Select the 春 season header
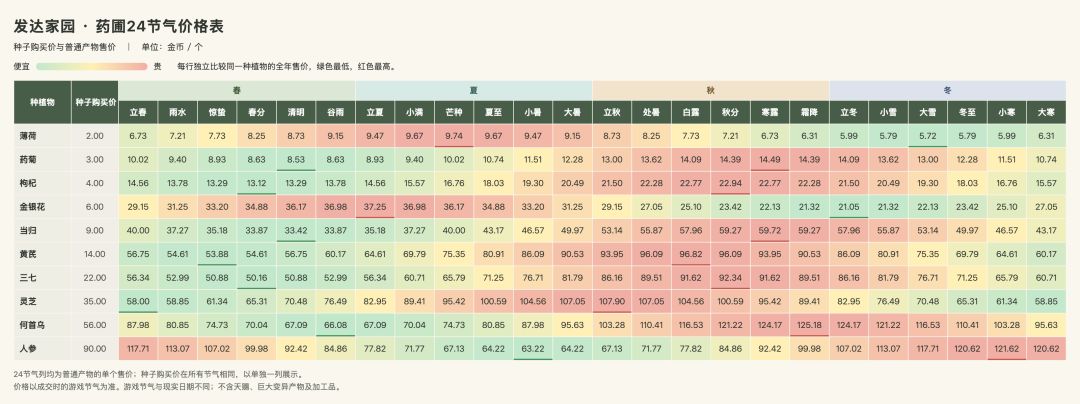This screenshot has height=404, width=1080. (237, 91)
